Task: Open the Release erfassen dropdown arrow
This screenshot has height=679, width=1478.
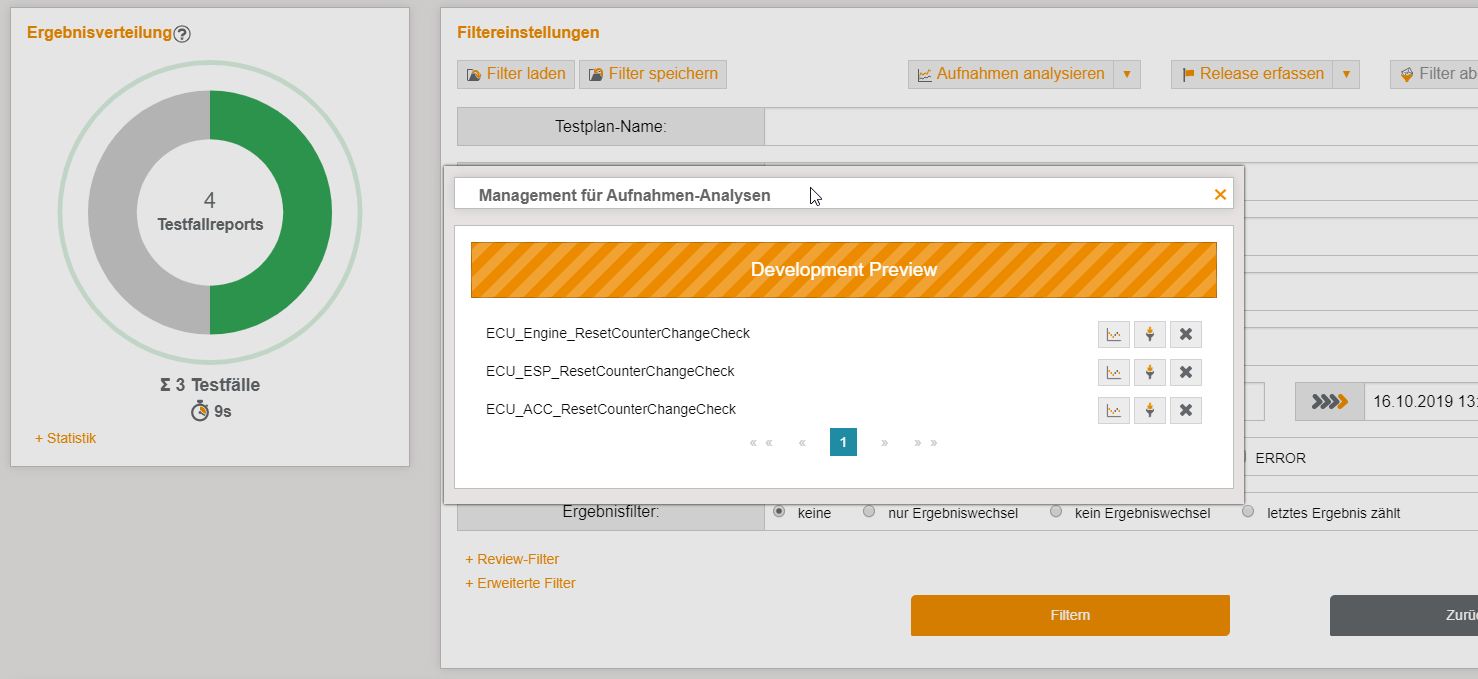Action: pyautogui.click(x=1348, y=73)
